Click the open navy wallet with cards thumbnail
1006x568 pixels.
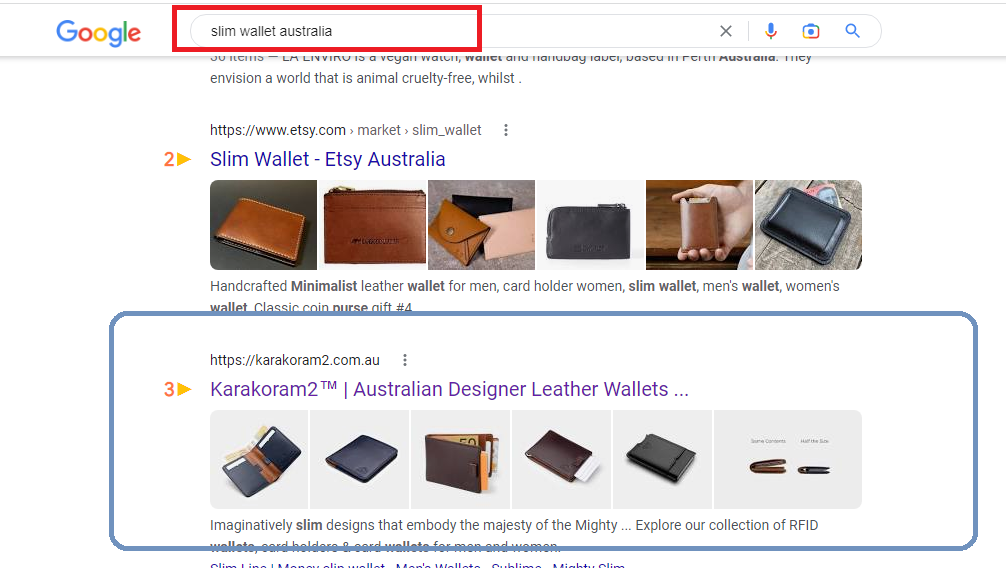(x=259, y=460)
